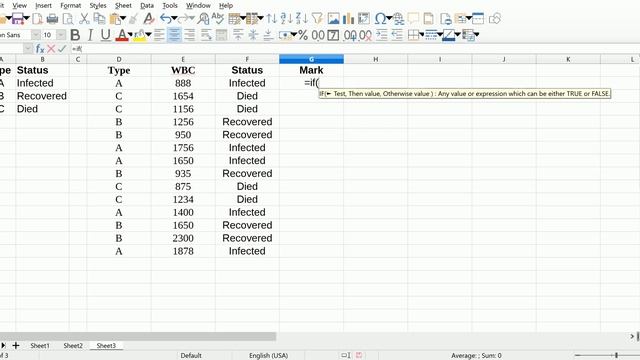Click Increase Indent icon

pyautogui.click(x=382, y=35)
